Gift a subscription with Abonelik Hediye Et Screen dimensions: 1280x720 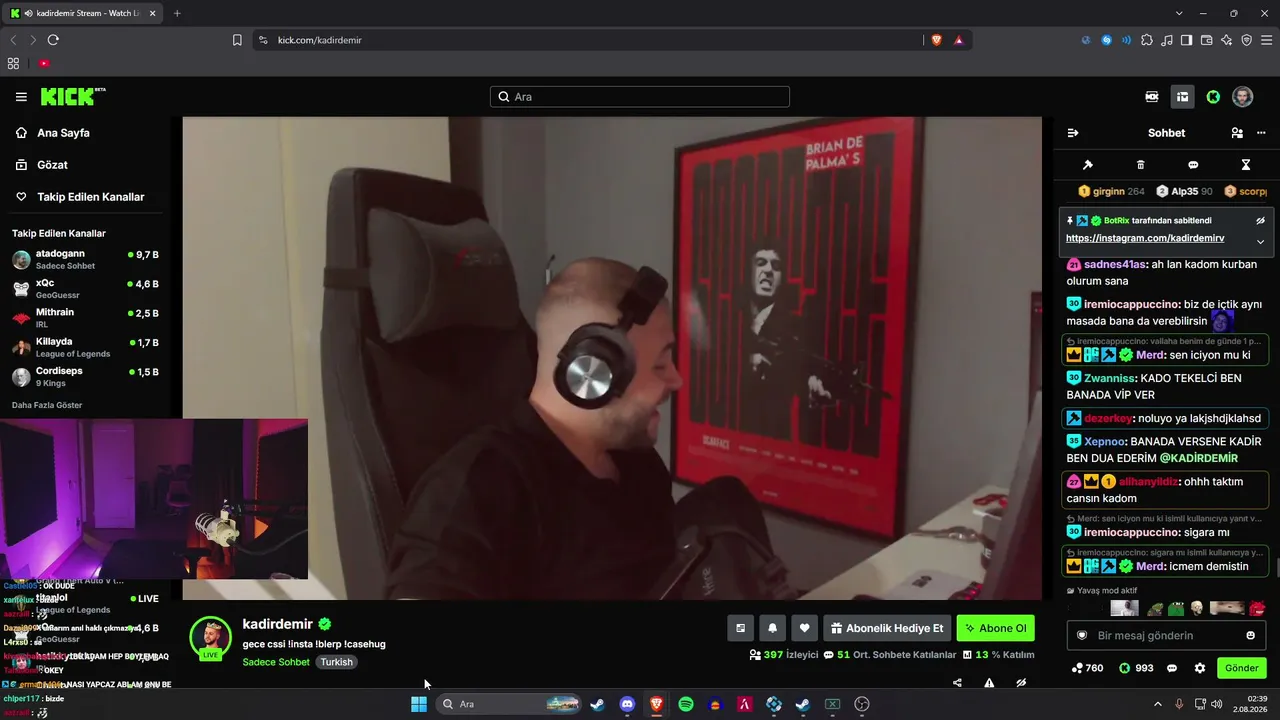point(887,628)
